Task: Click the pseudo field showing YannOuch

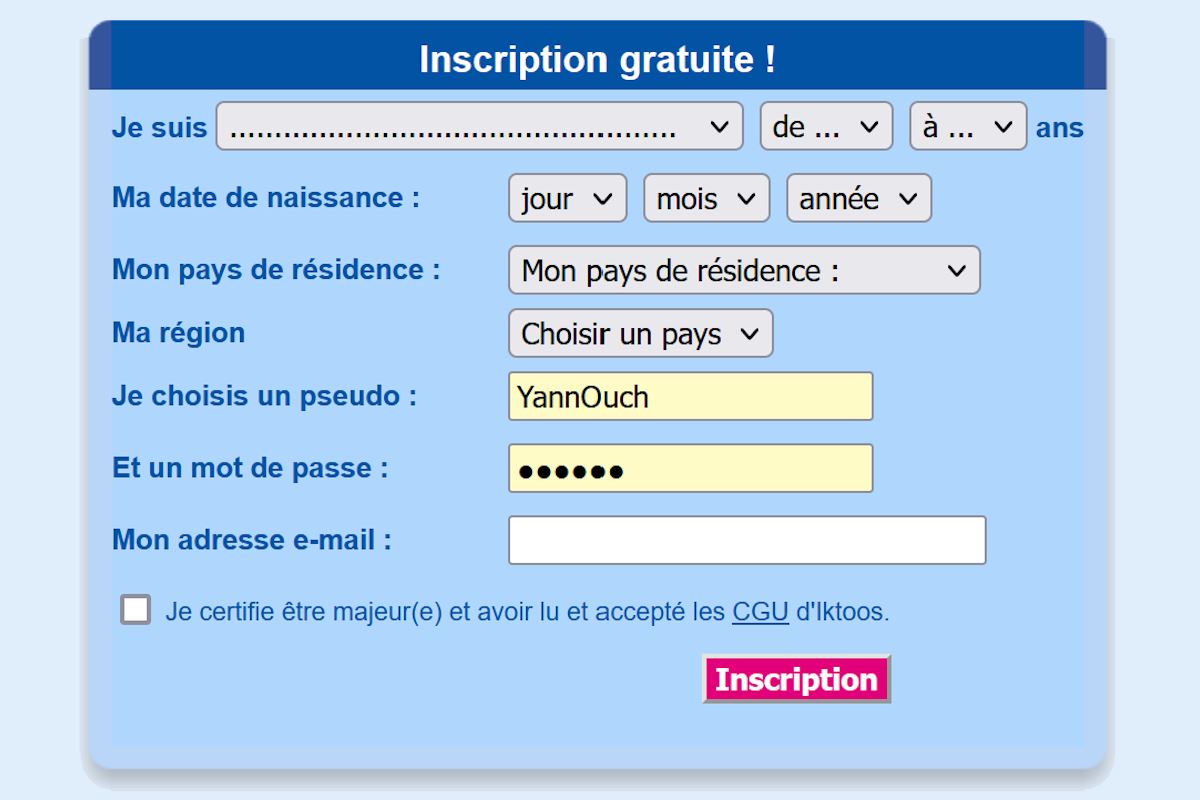Action: point(691,396)
